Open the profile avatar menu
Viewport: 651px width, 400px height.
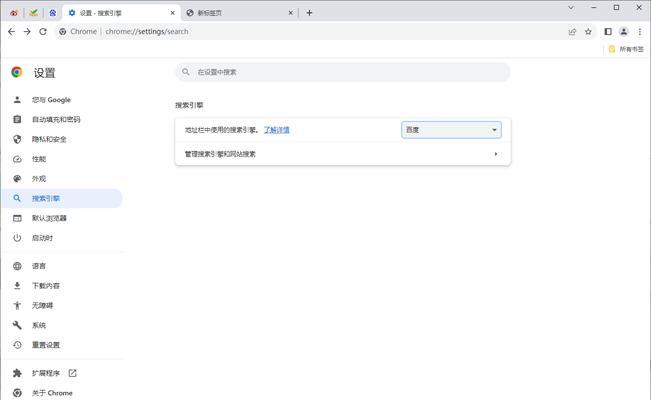tap(624, 32)
